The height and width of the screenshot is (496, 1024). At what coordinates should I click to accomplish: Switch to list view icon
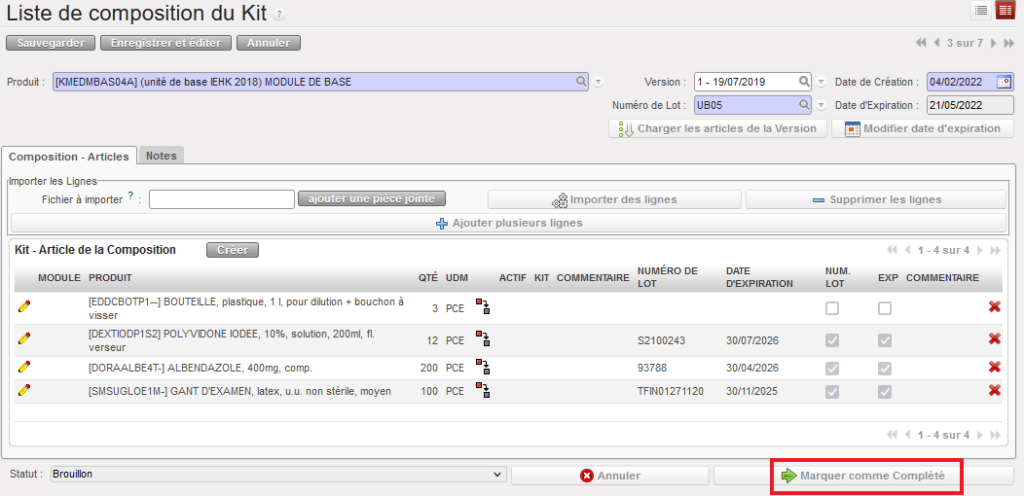[x=981, y=10]
